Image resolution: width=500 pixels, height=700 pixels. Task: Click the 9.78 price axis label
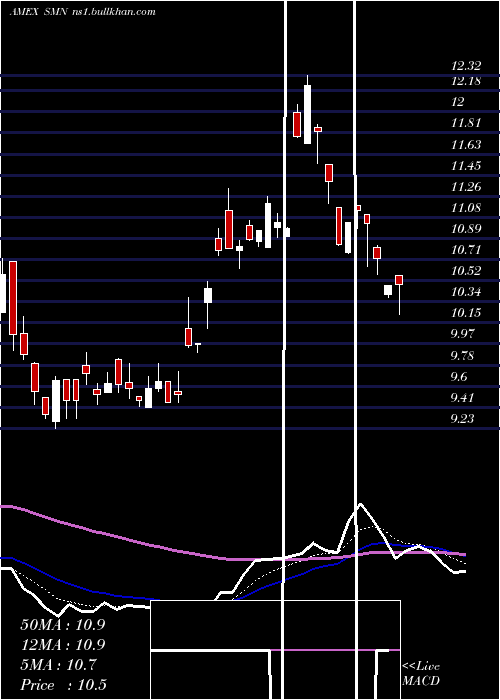(x=462, y=356)
